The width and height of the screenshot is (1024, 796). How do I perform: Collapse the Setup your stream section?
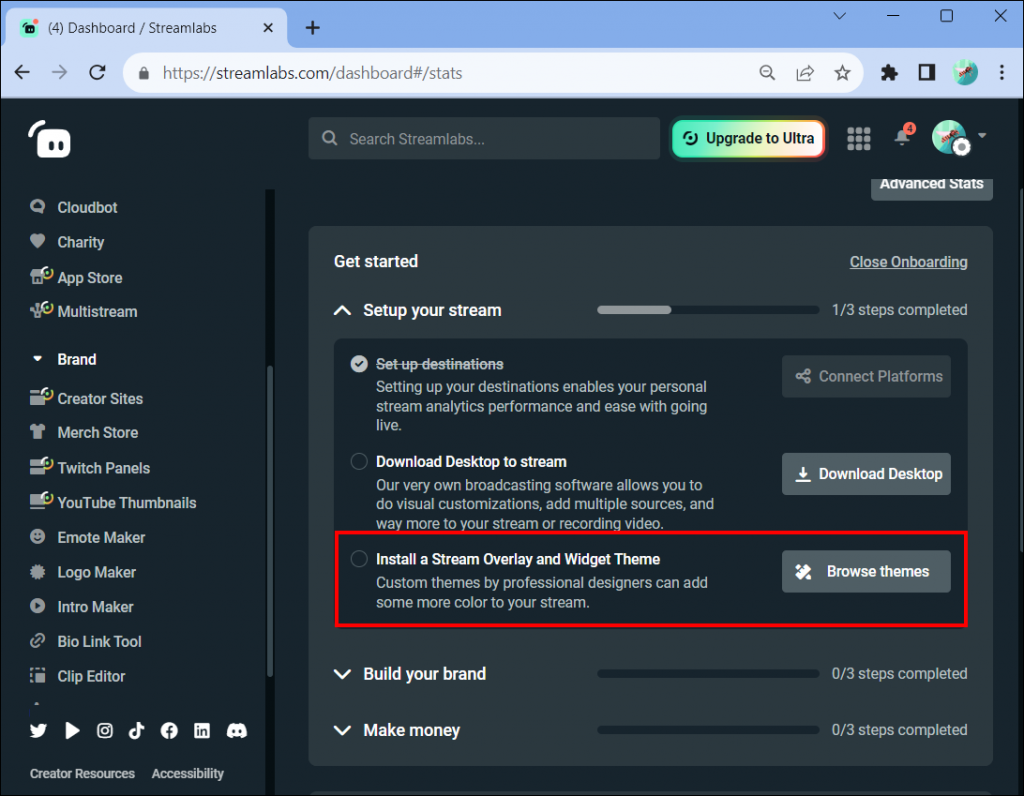(342, 310)
